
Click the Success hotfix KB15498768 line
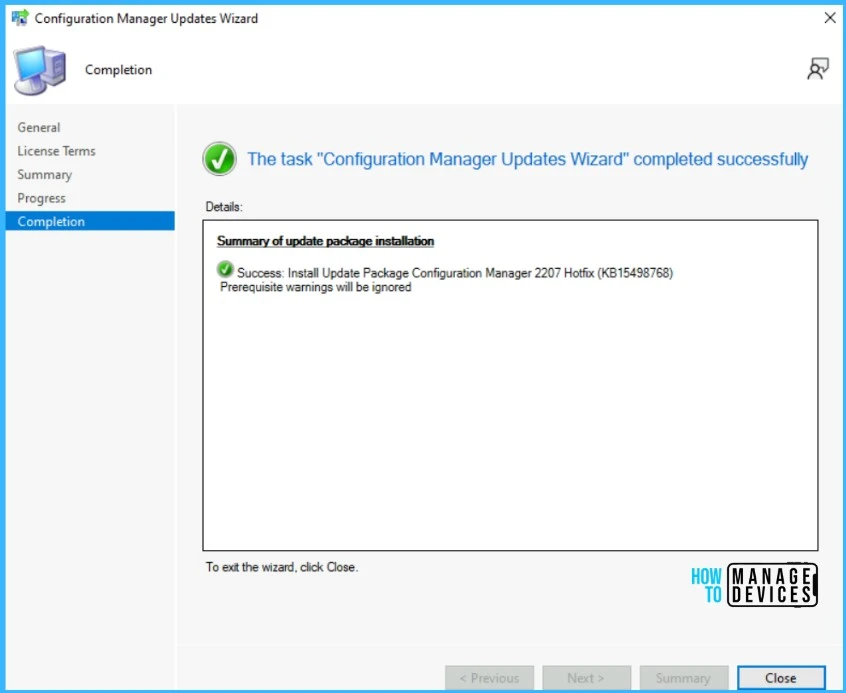click(x=455, y=273)
